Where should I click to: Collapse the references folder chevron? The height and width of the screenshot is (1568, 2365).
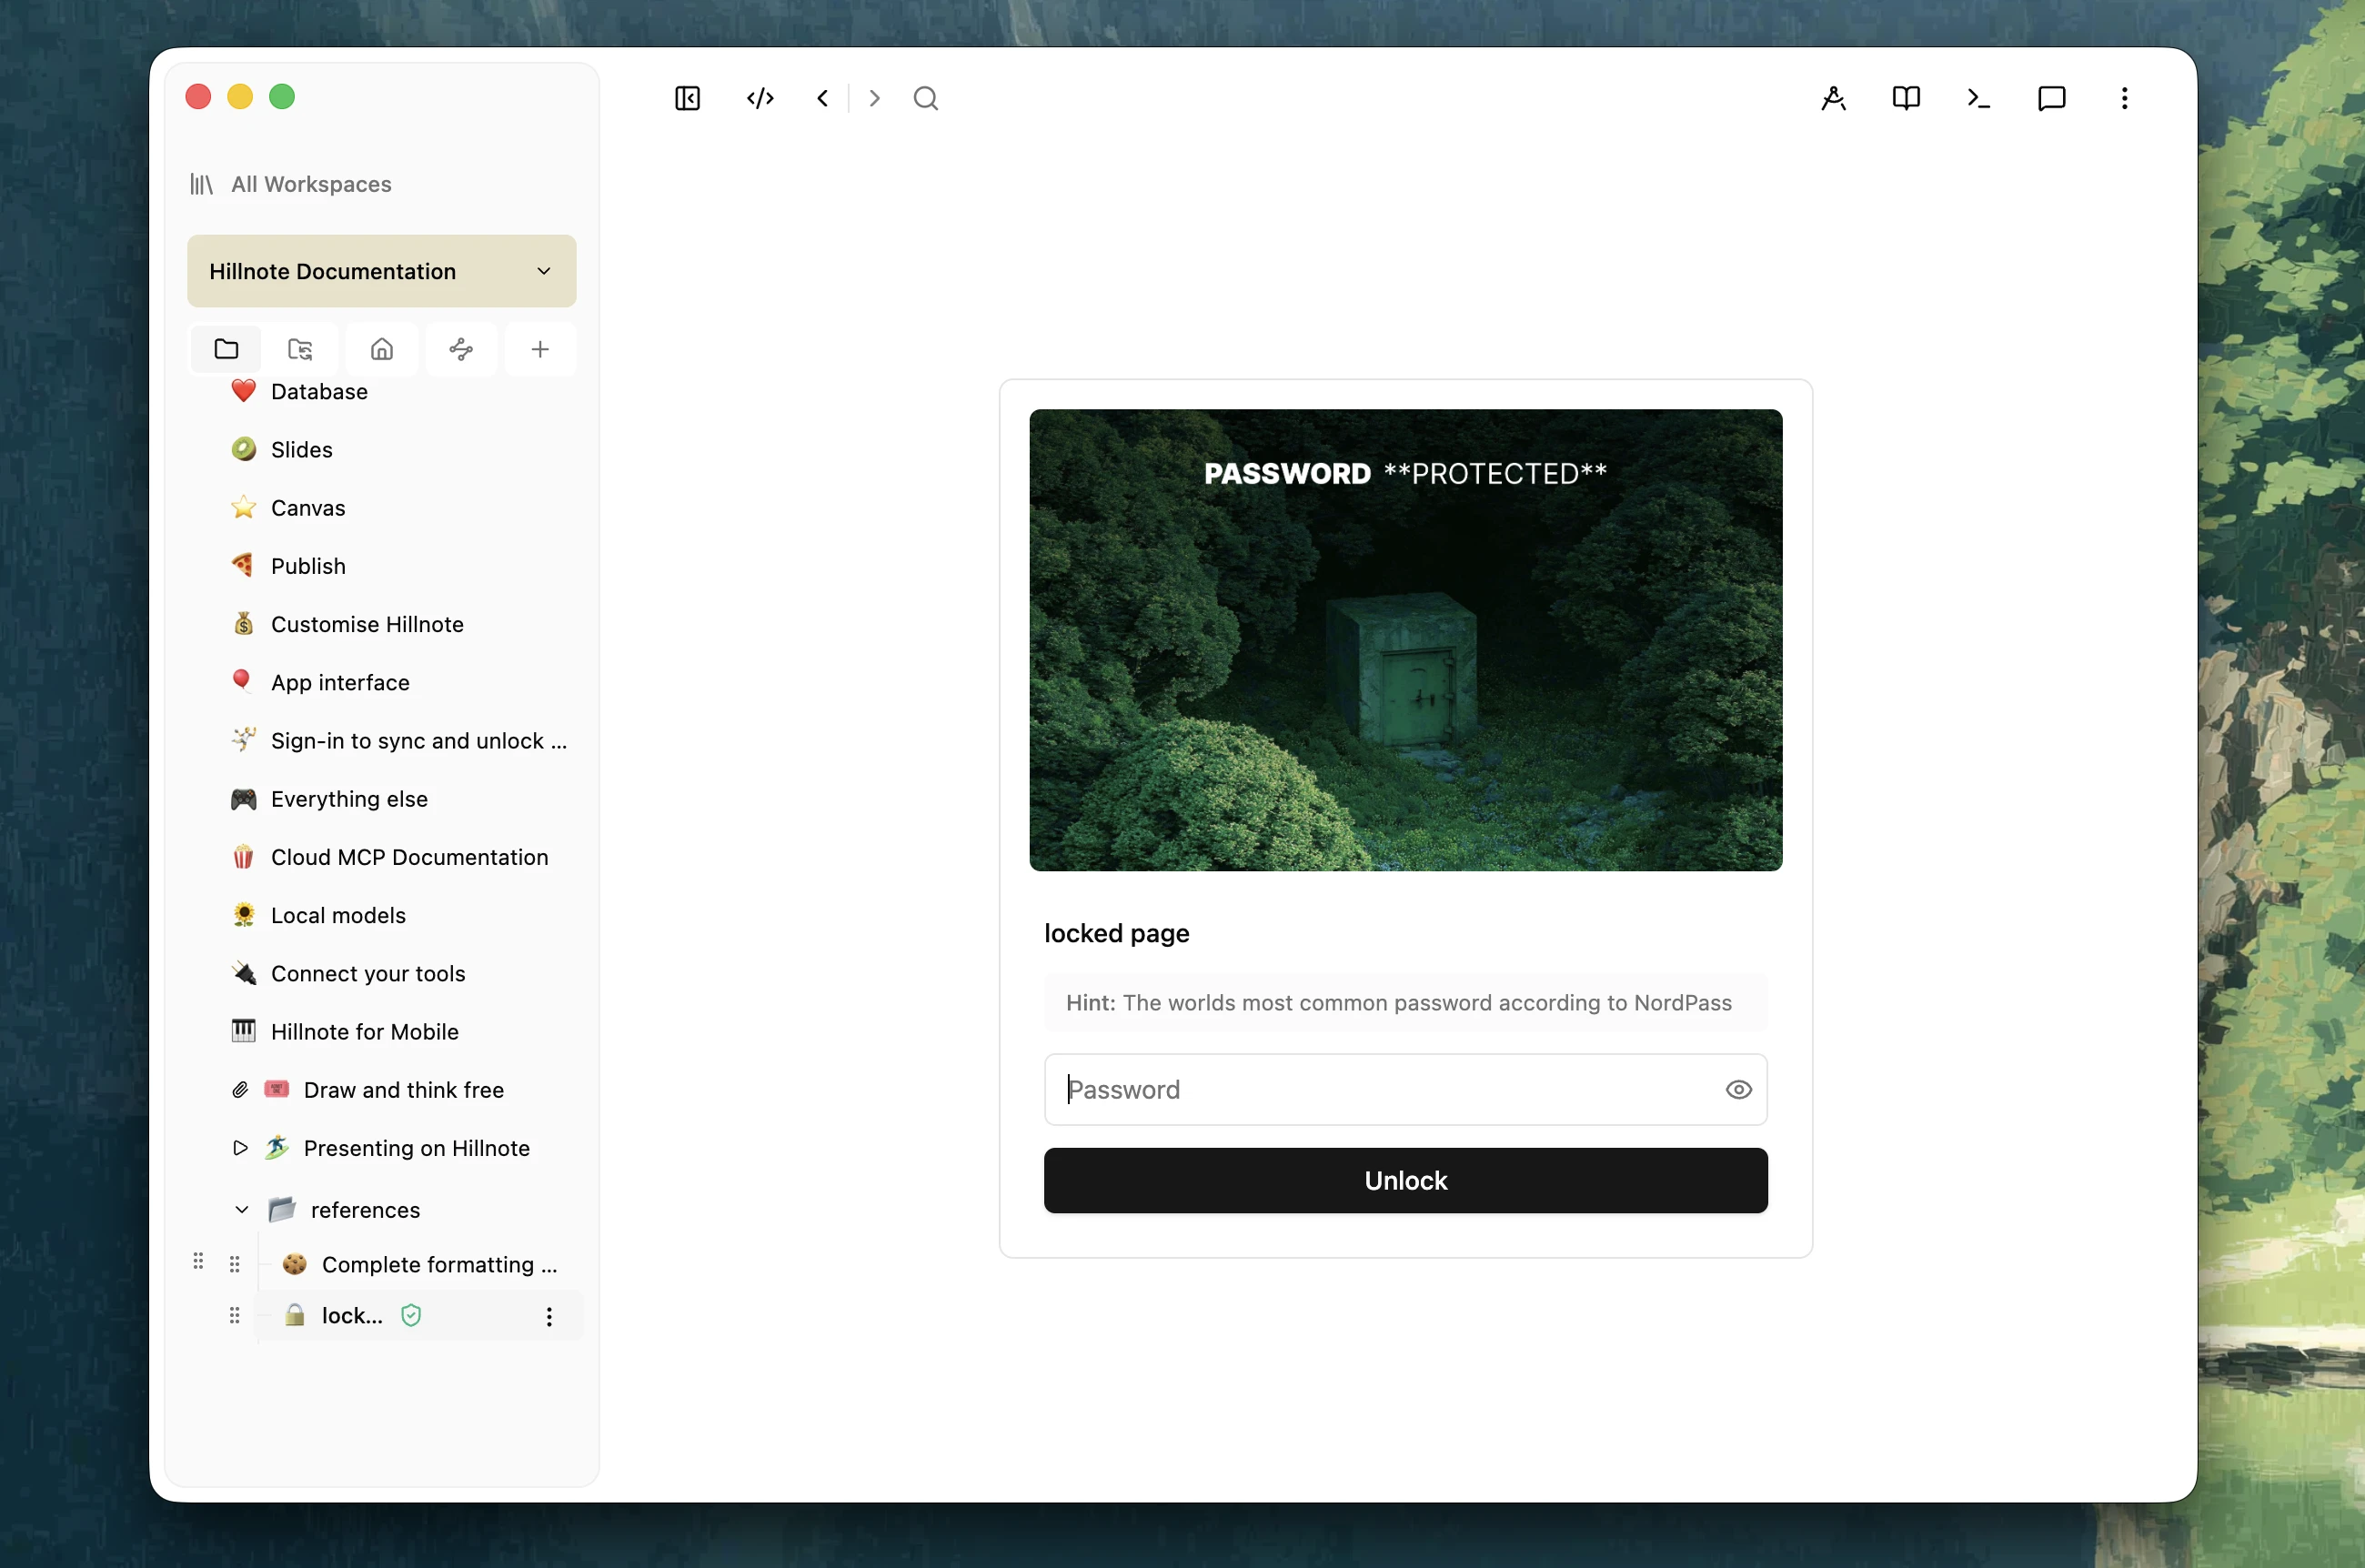242,1210
